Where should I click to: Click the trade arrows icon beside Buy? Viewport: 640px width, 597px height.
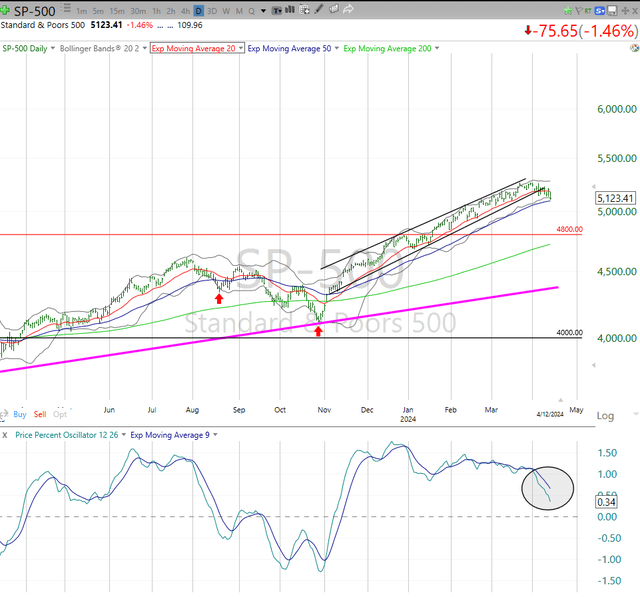pos(3,415)
